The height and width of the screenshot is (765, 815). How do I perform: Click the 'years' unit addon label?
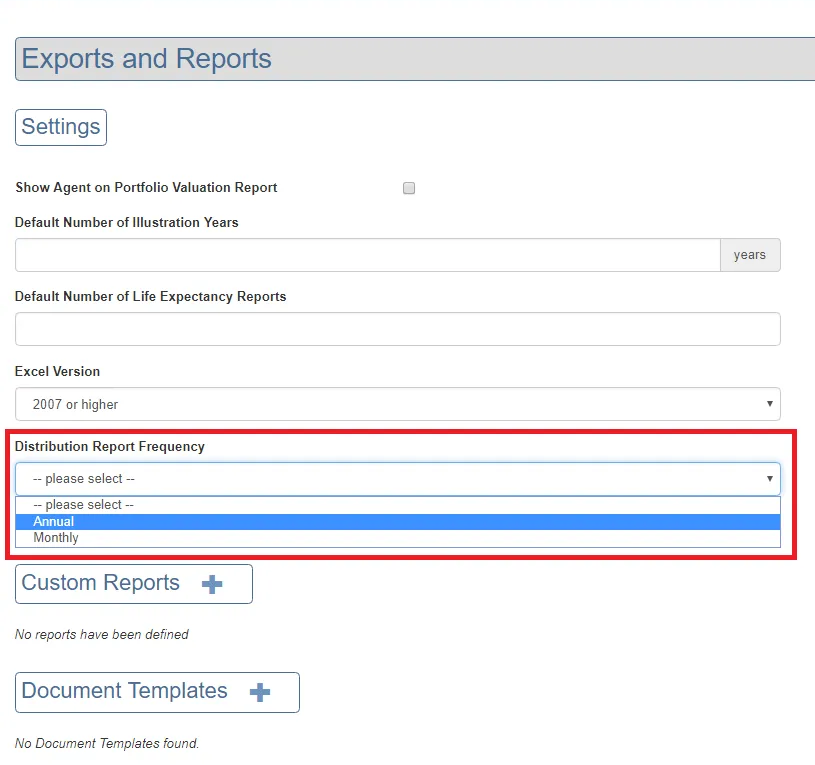[749, 255]
